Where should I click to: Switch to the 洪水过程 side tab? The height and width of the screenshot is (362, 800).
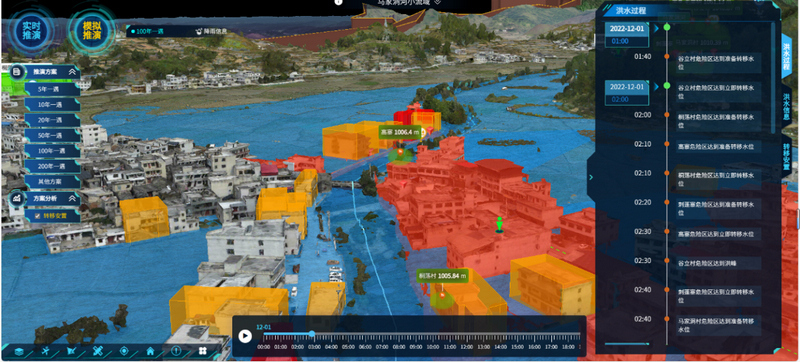click(786, 55)
